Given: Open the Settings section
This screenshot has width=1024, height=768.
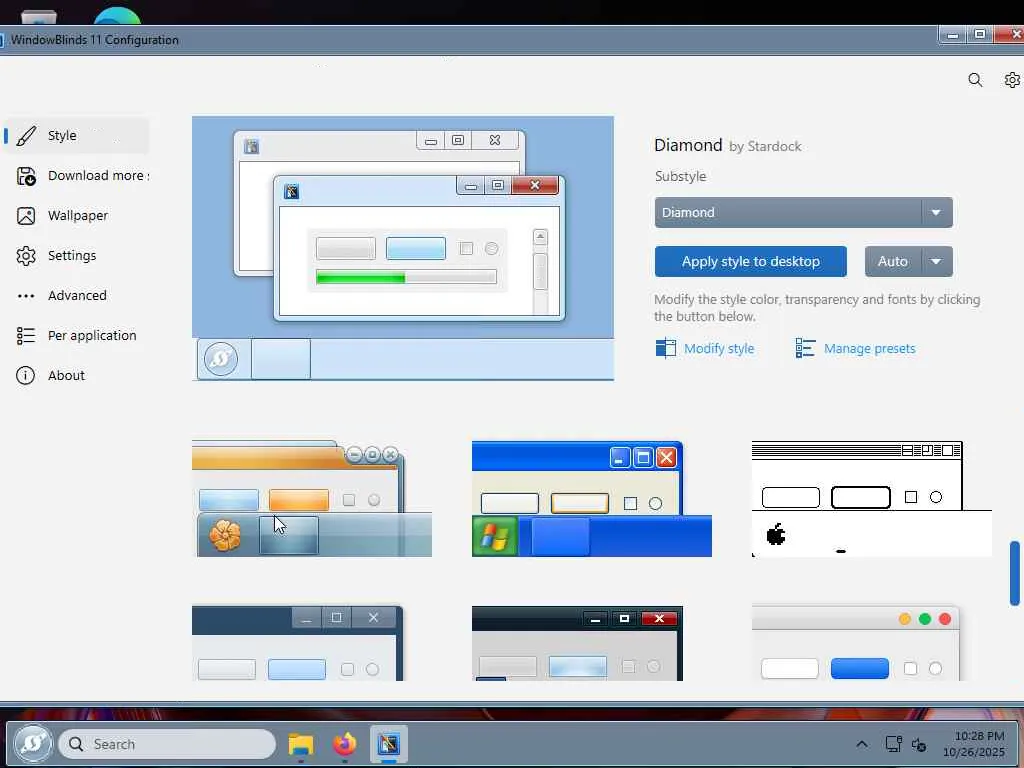Looking at the screenshot, I should [77, 255].
